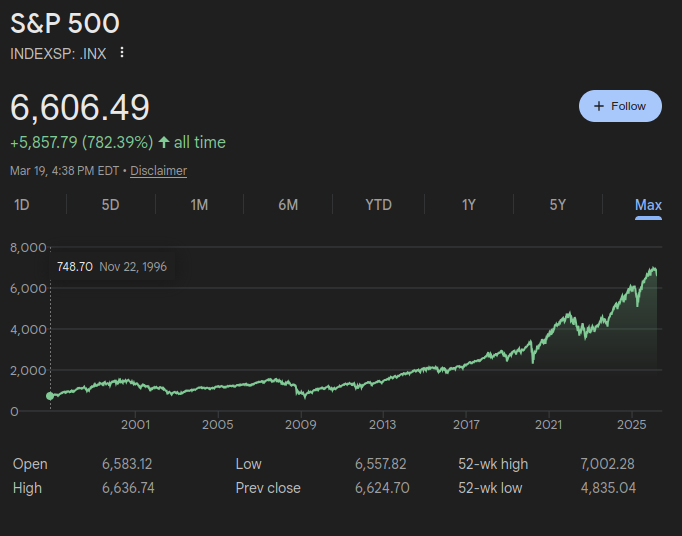Click the 6,606.49 index price
Screen dimensions: 682x536
click(80, 107)
